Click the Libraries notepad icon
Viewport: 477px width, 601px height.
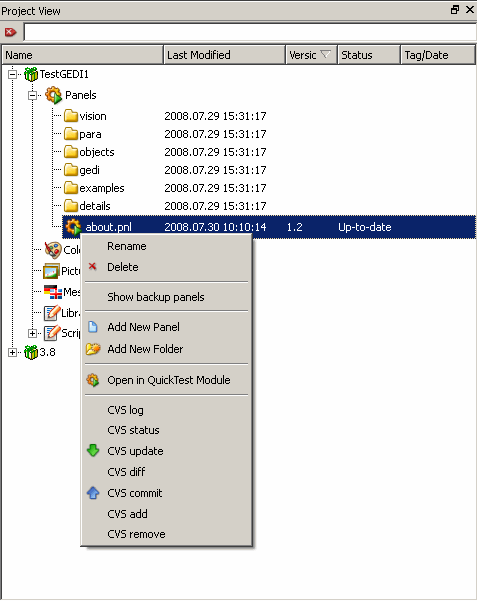[x=52, y=313]
